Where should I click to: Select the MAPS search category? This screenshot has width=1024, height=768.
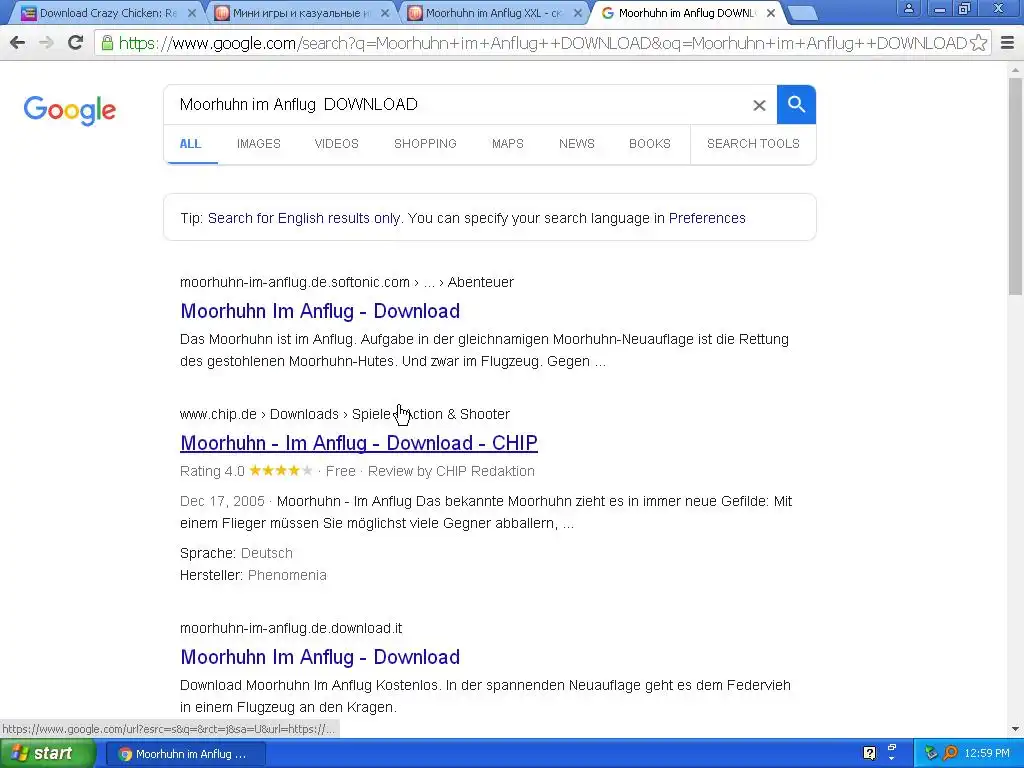(507, 144)
